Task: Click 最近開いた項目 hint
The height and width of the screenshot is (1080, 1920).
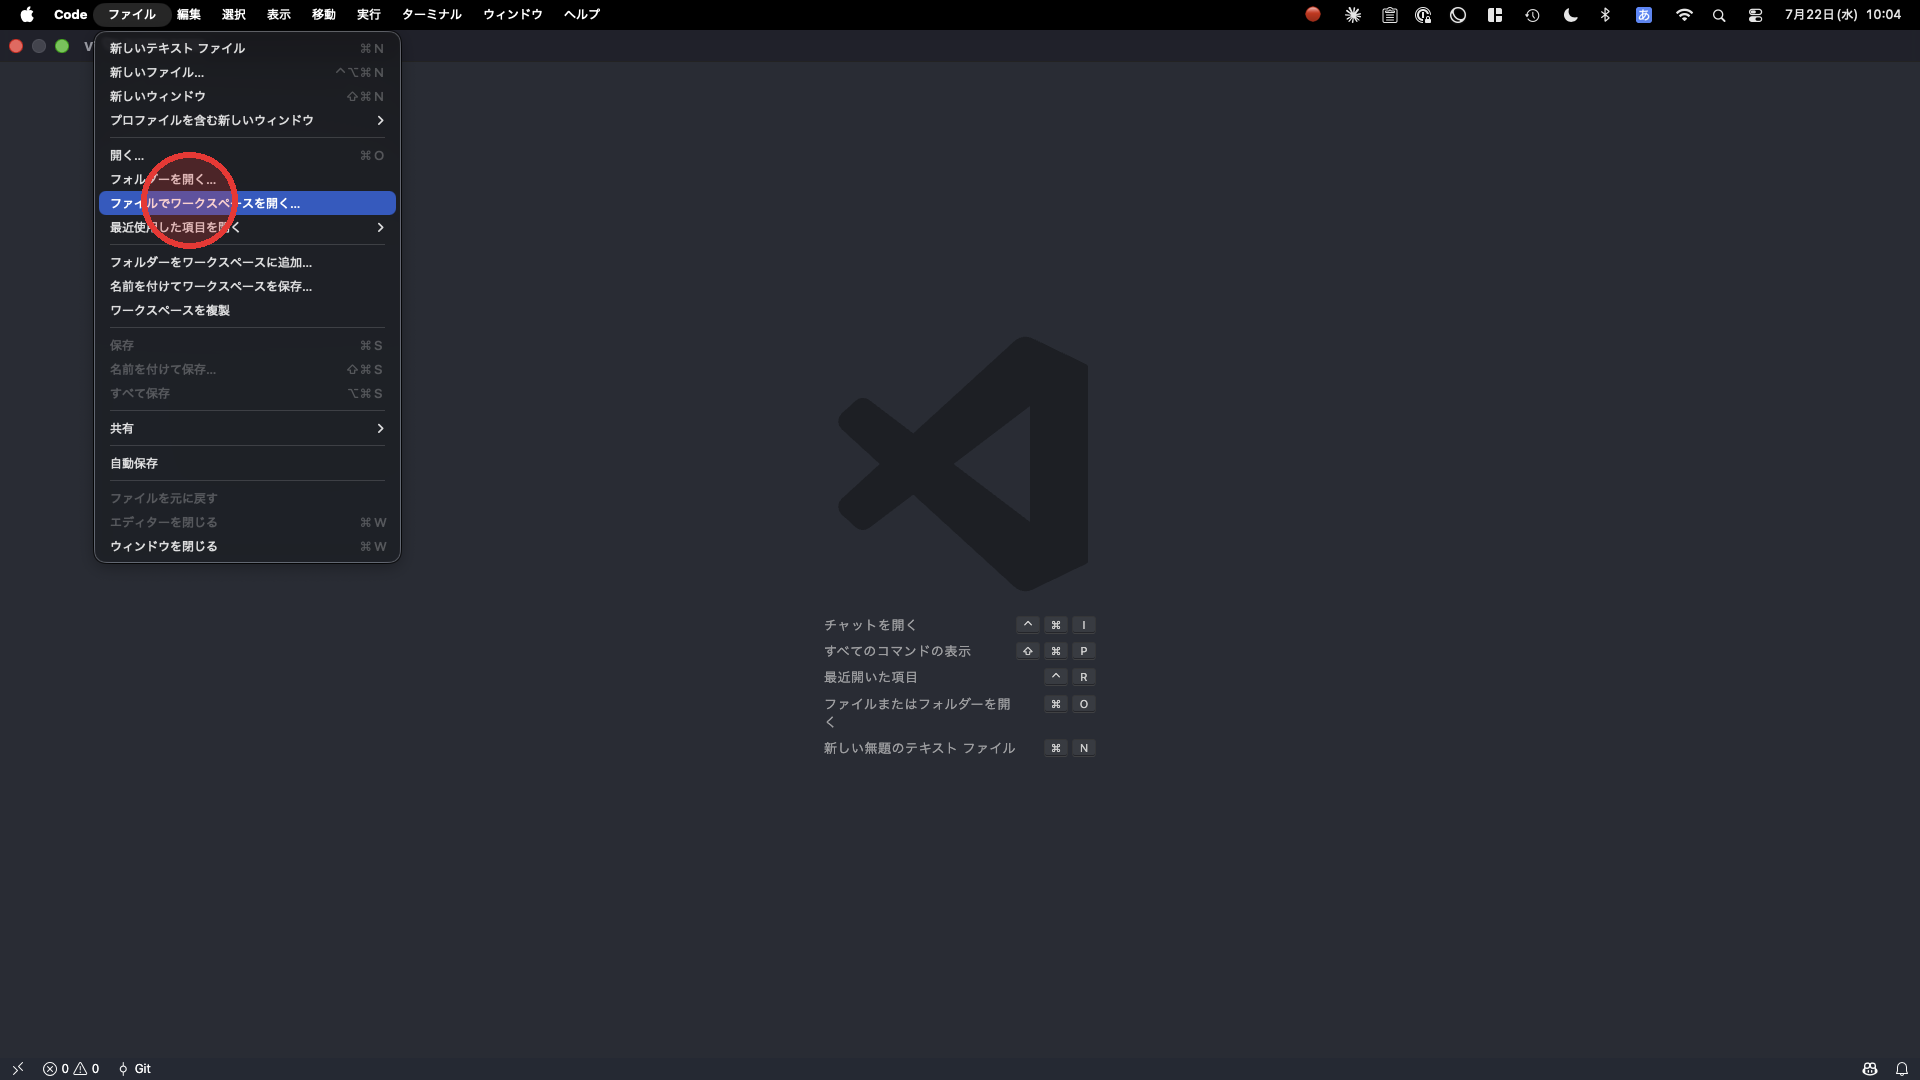Action: (x=871, y=677)
